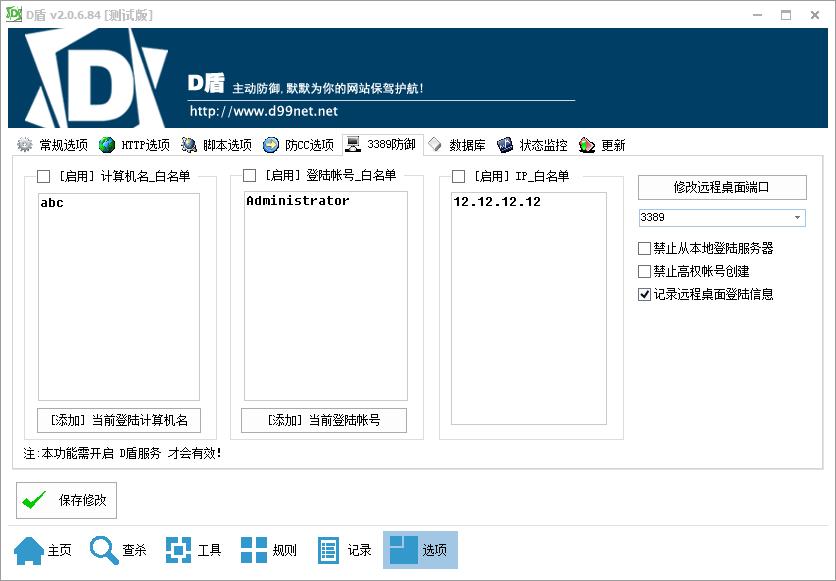This screenshot has width=836, height=581.
Task: Go to 主页 label in bottom navigation
Action: click(60, 550)
